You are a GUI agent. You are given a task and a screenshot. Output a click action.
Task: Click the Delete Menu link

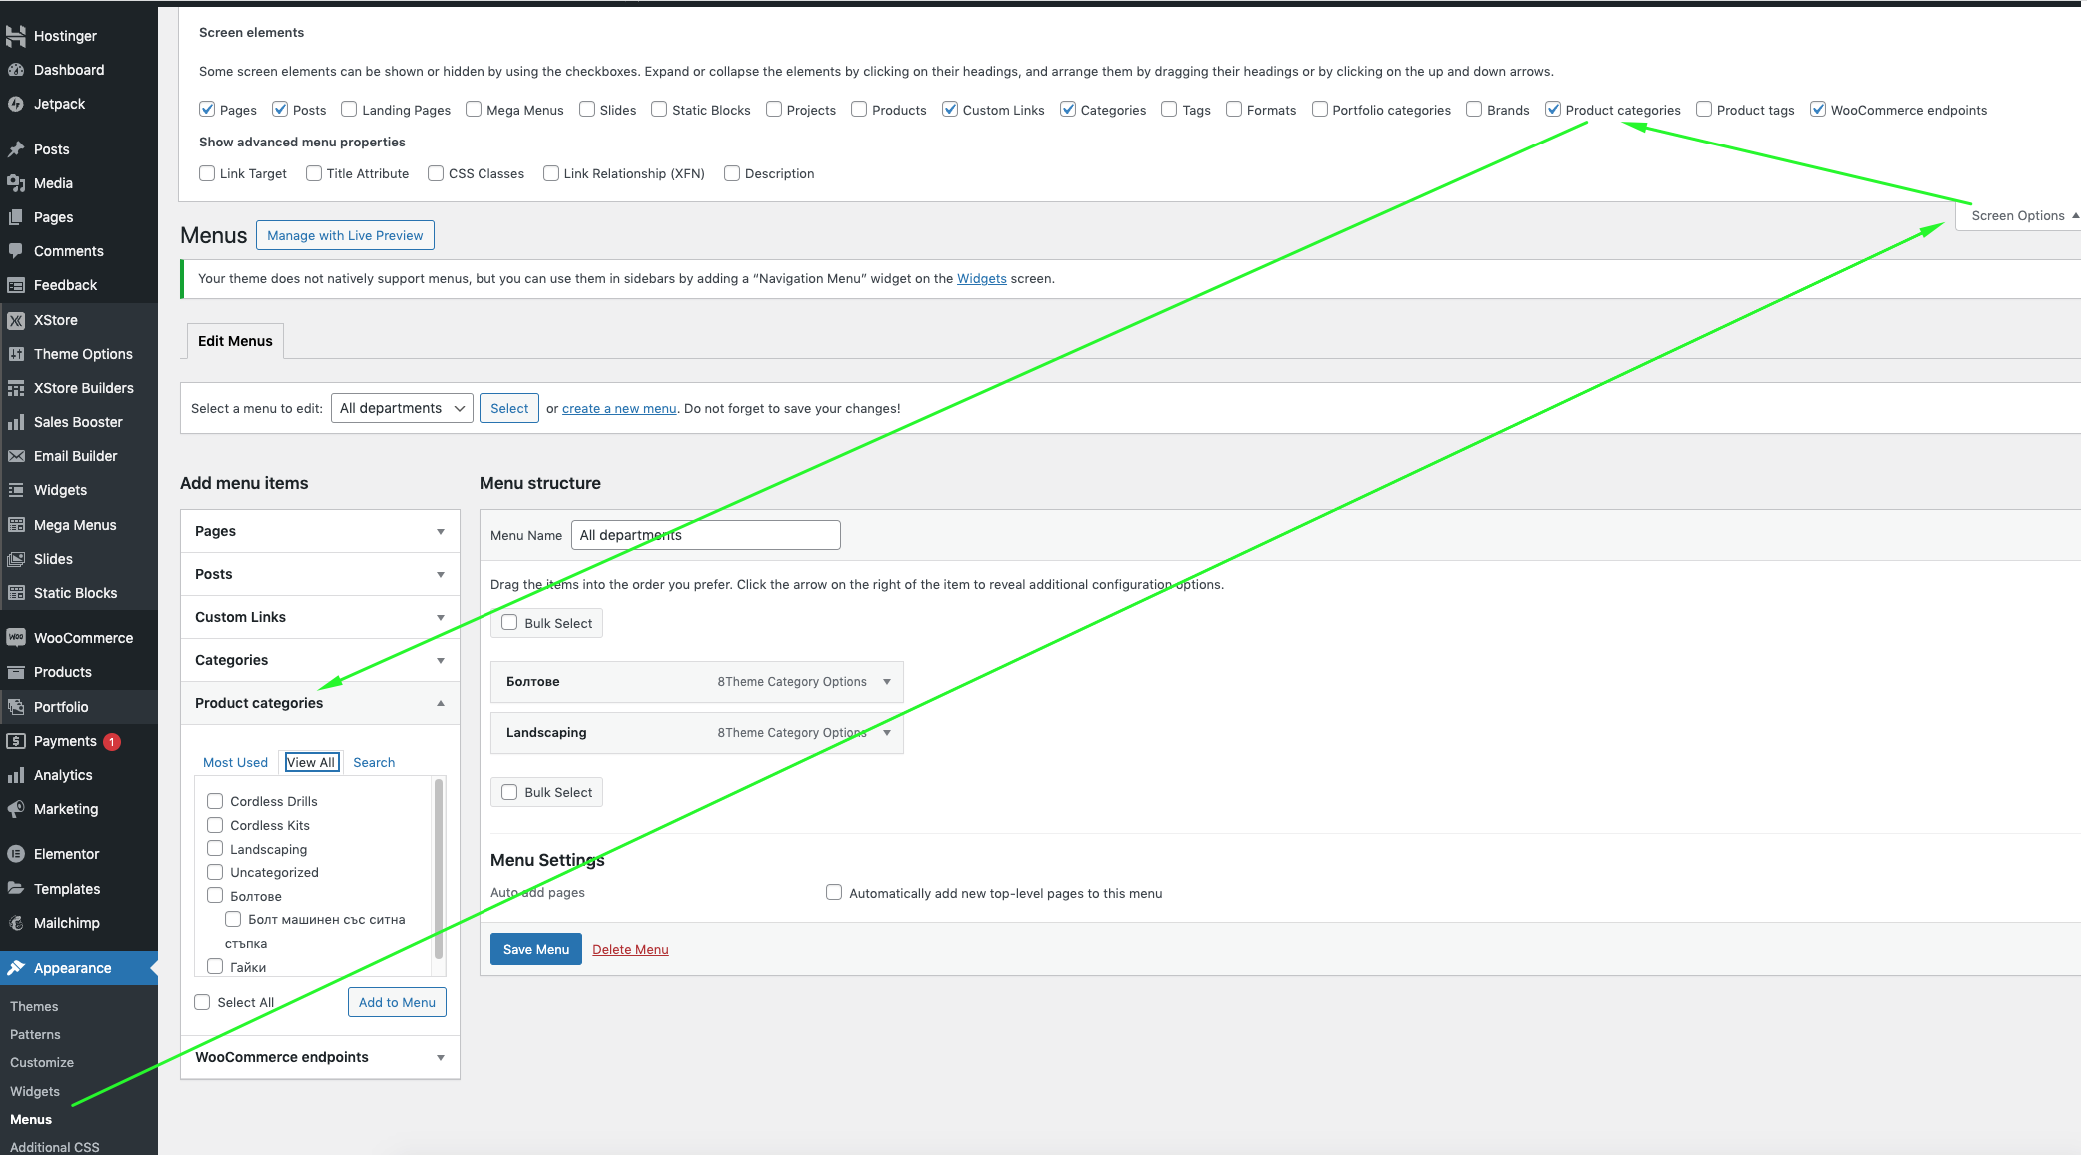tap(630, 949)
